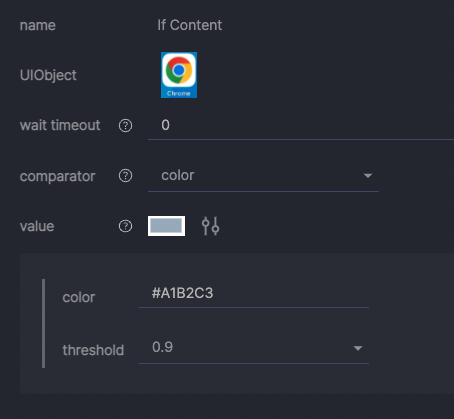Click the wait timeout label text
The image size is (454, 419).
[60, 125]
